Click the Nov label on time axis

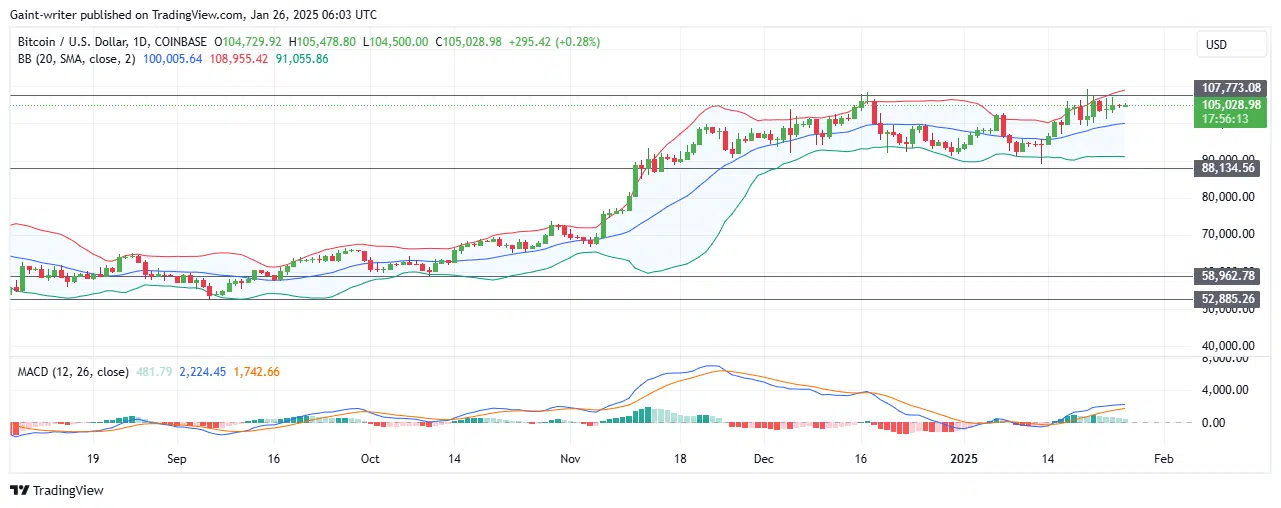(570, 459)
